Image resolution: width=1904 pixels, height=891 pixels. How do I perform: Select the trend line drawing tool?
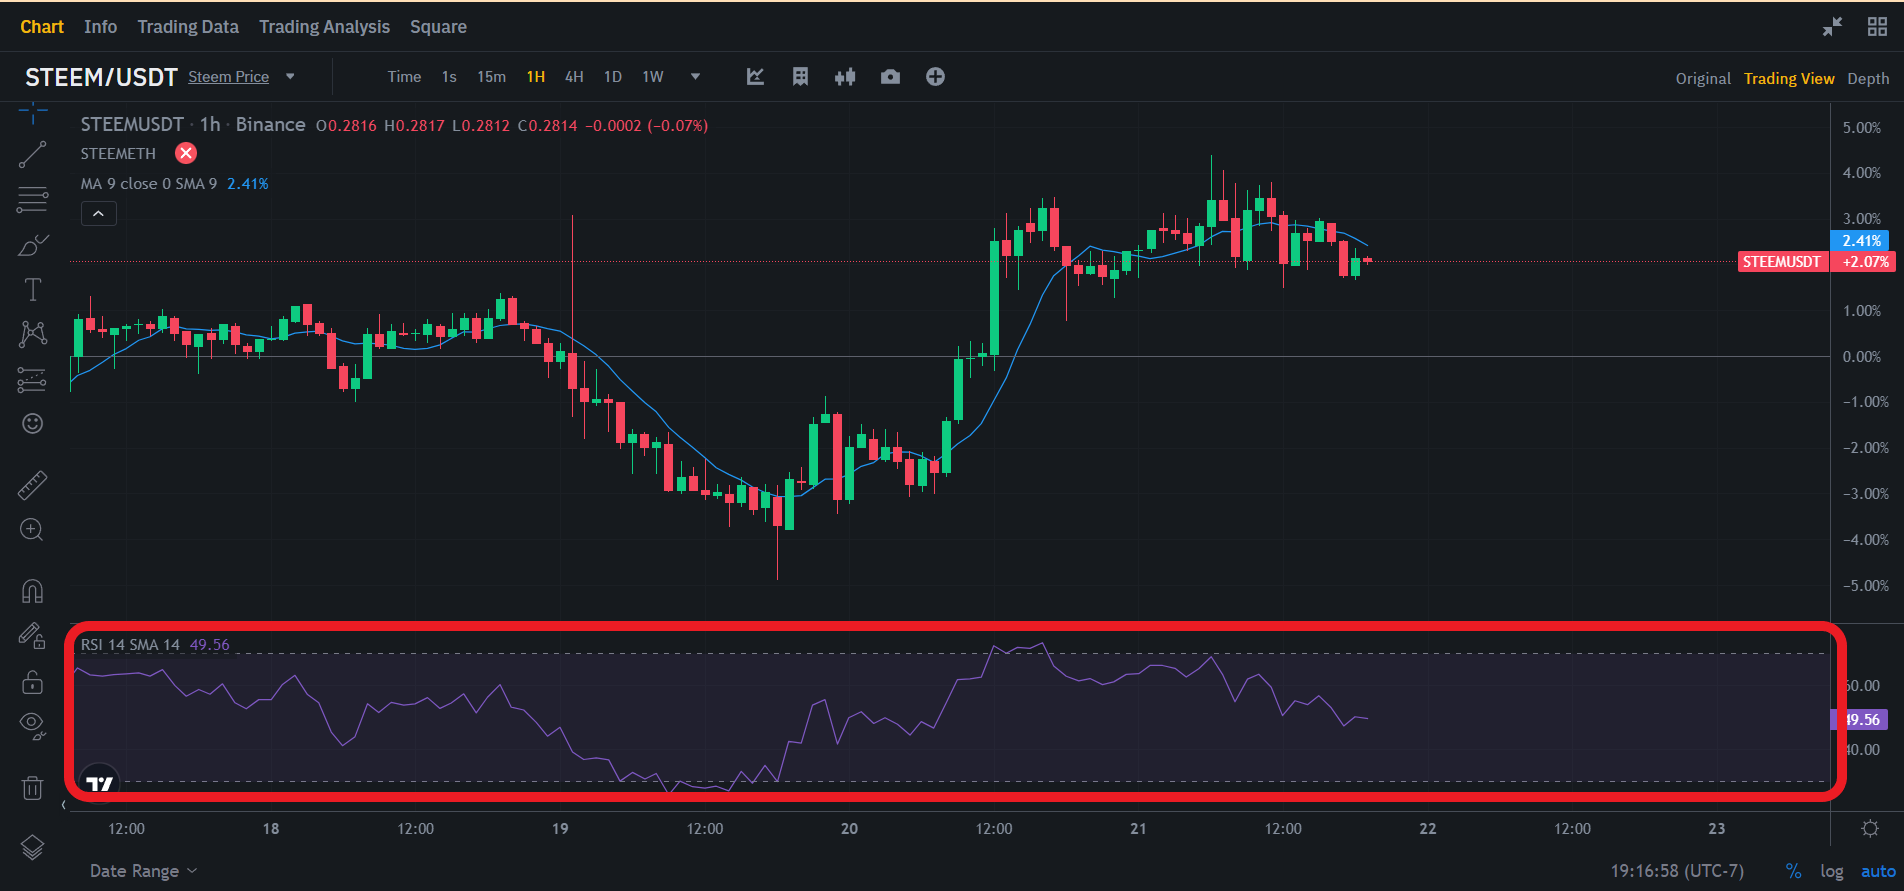coord(32,154)
